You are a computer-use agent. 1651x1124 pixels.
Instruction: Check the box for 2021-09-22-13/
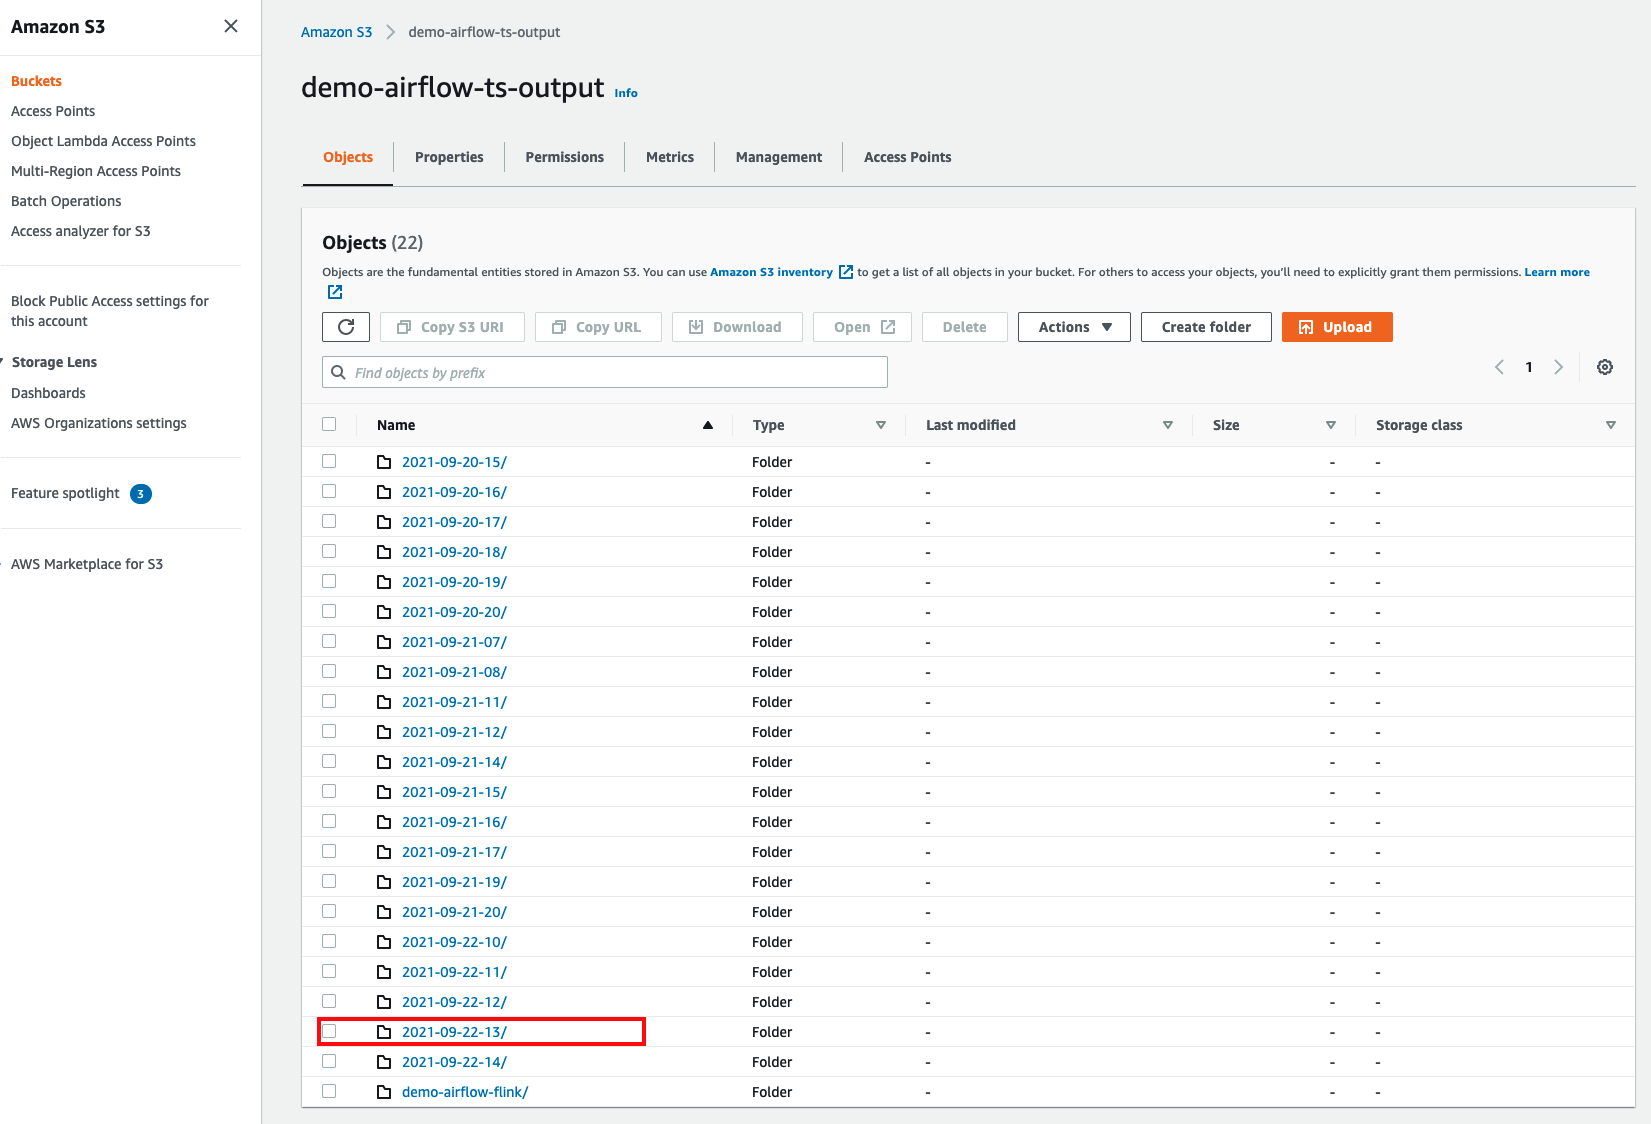pos(329,1031)
